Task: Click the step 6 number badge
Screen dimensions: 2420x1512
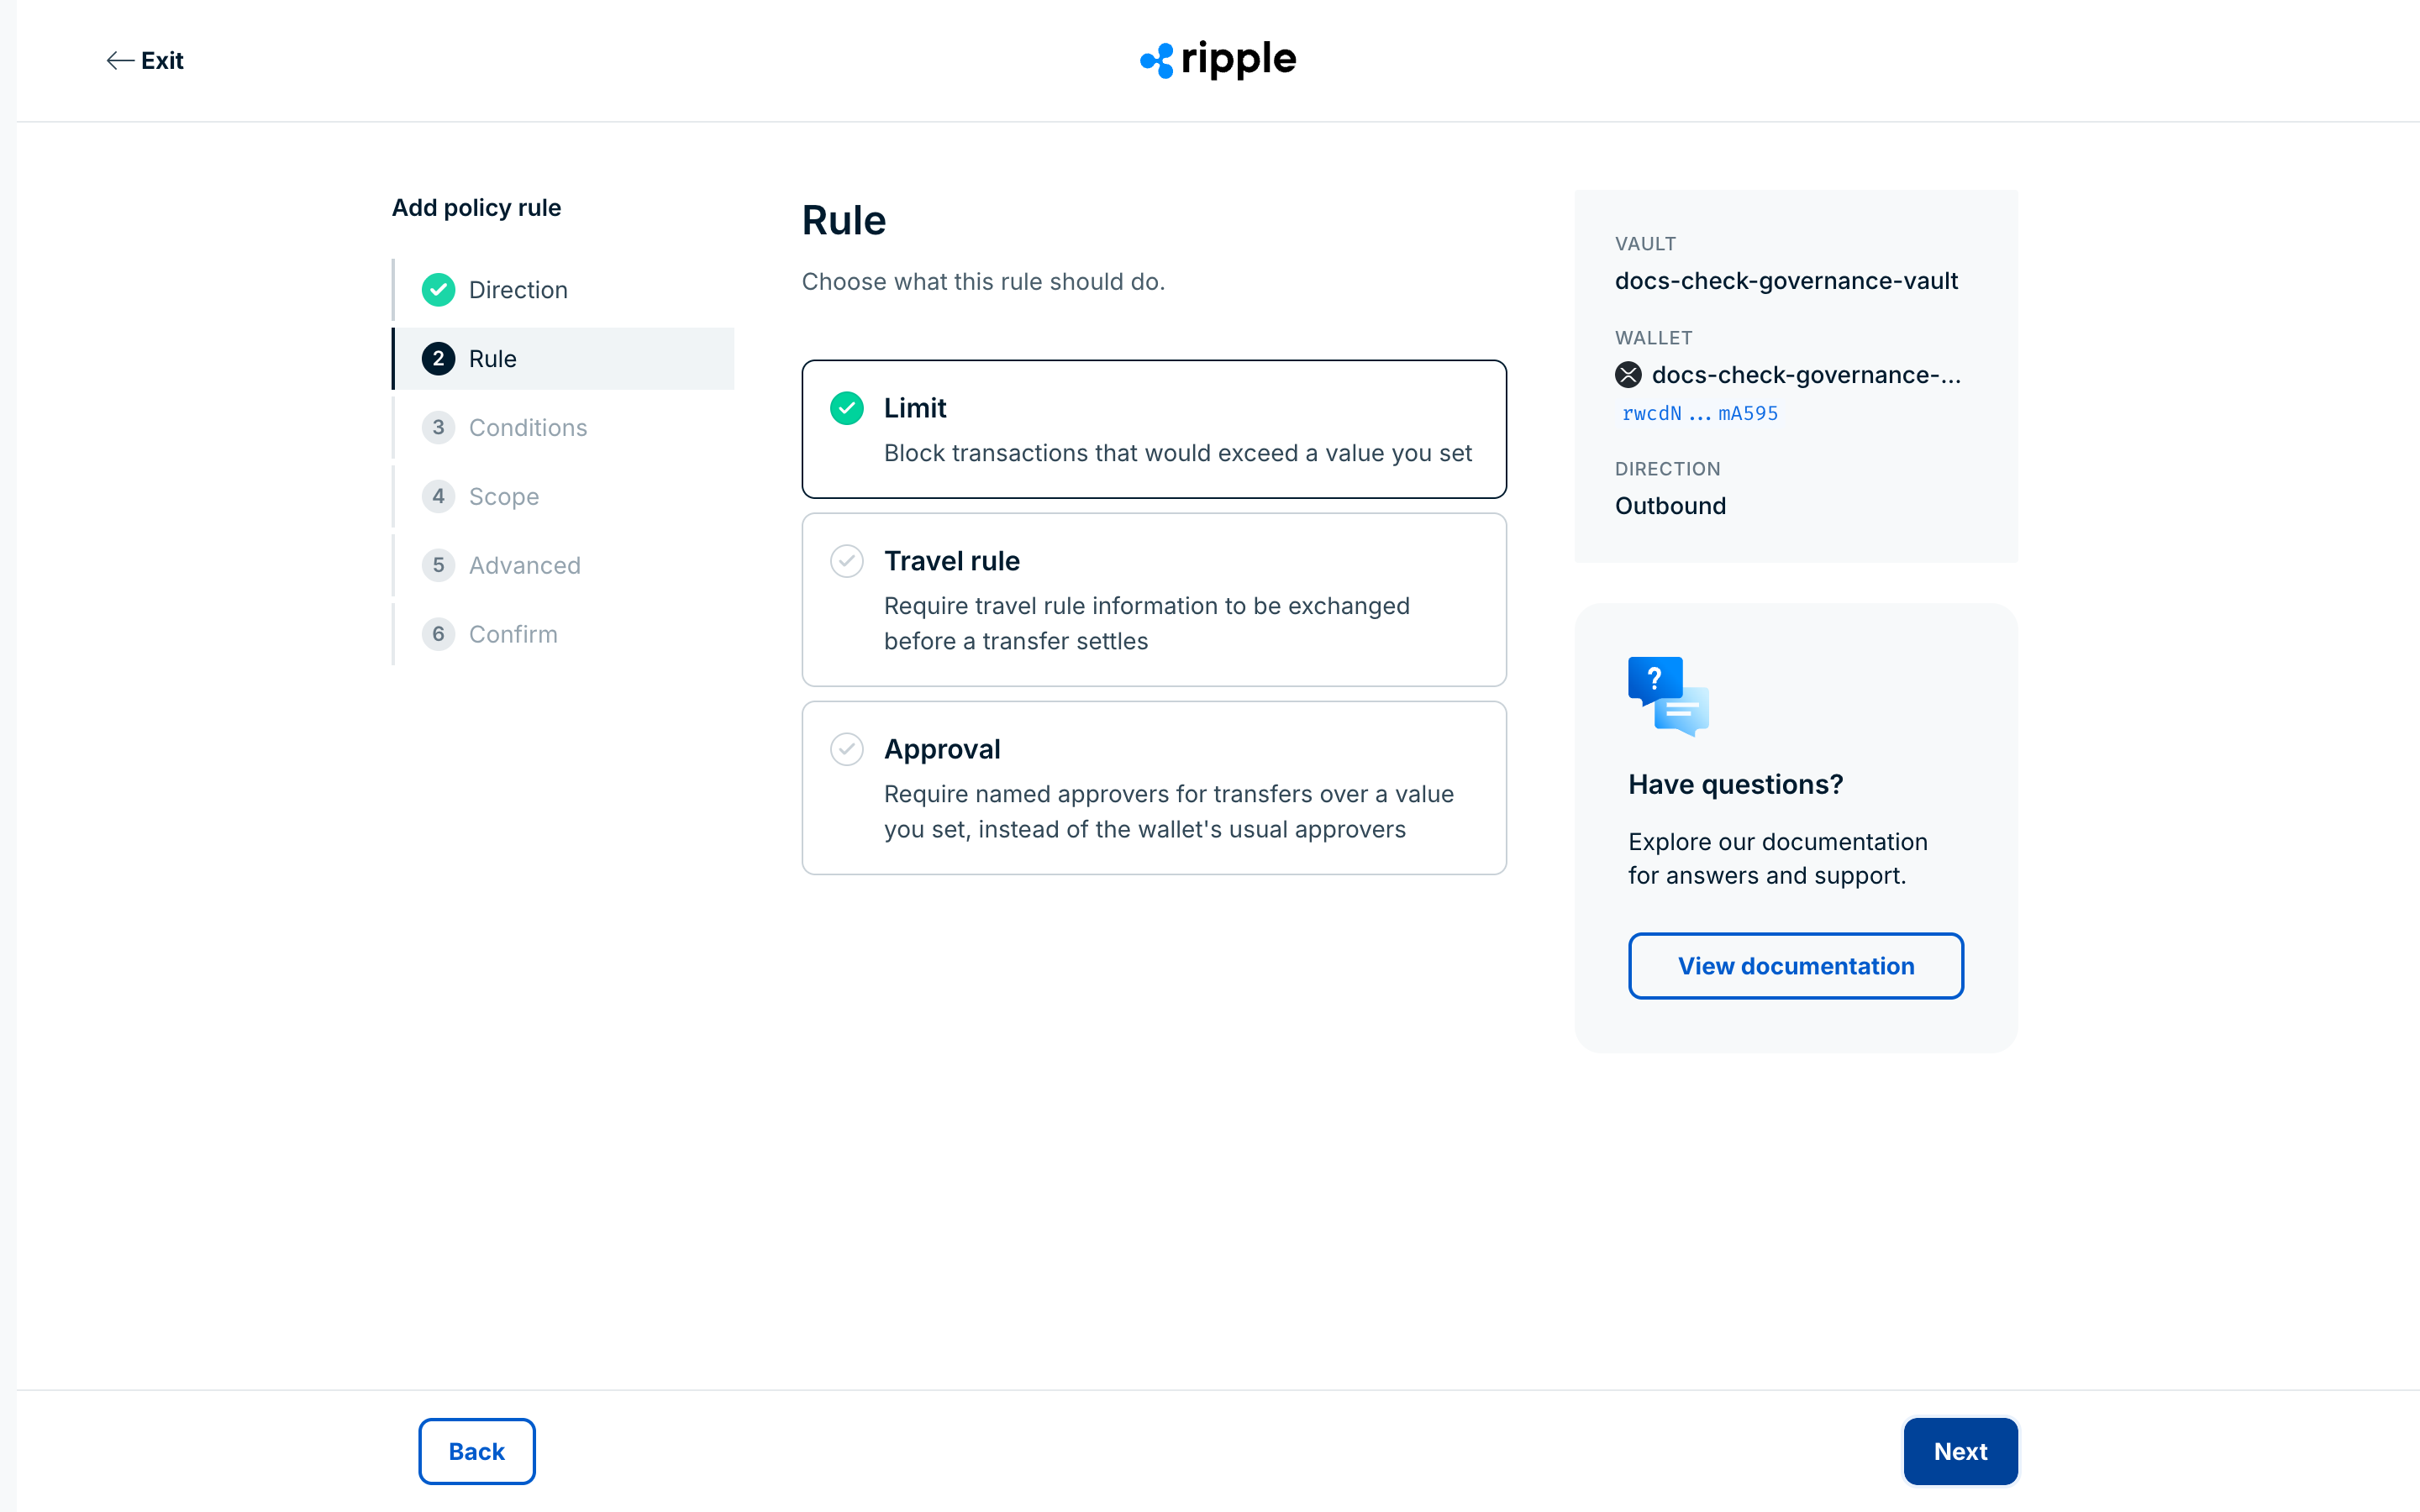Action: pos(438,635)
